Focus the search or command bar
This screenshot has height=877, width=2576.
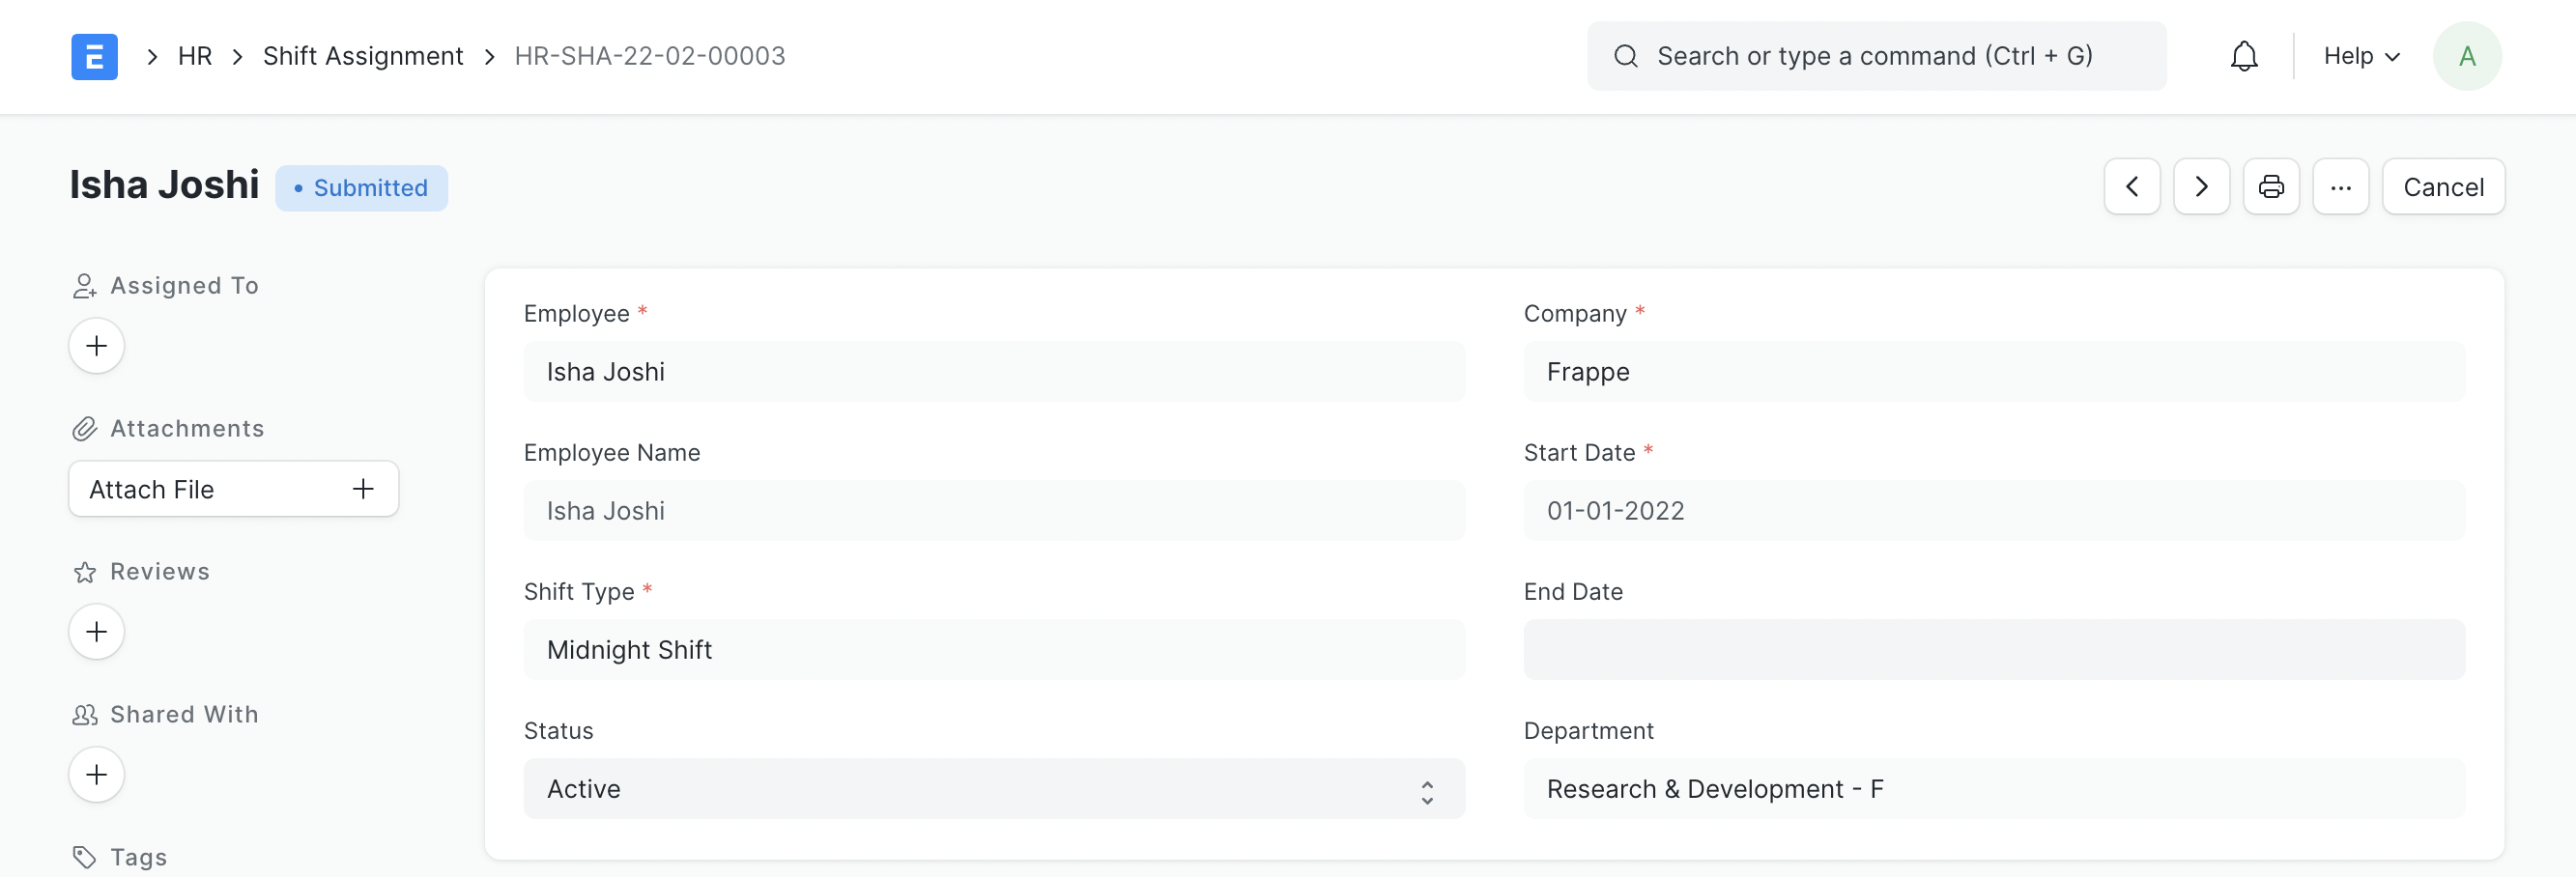[x=1875, y=56]
